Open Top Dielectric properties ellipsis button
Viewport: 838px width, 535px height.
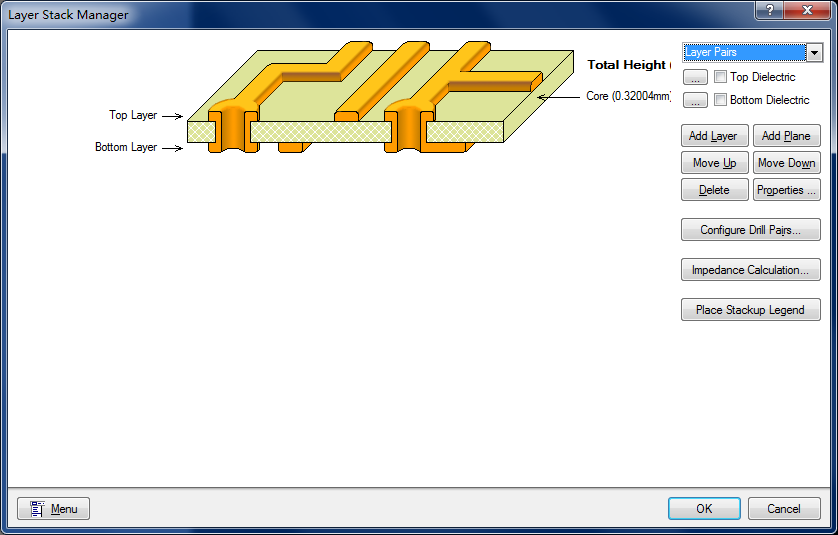tap(695, 77)
